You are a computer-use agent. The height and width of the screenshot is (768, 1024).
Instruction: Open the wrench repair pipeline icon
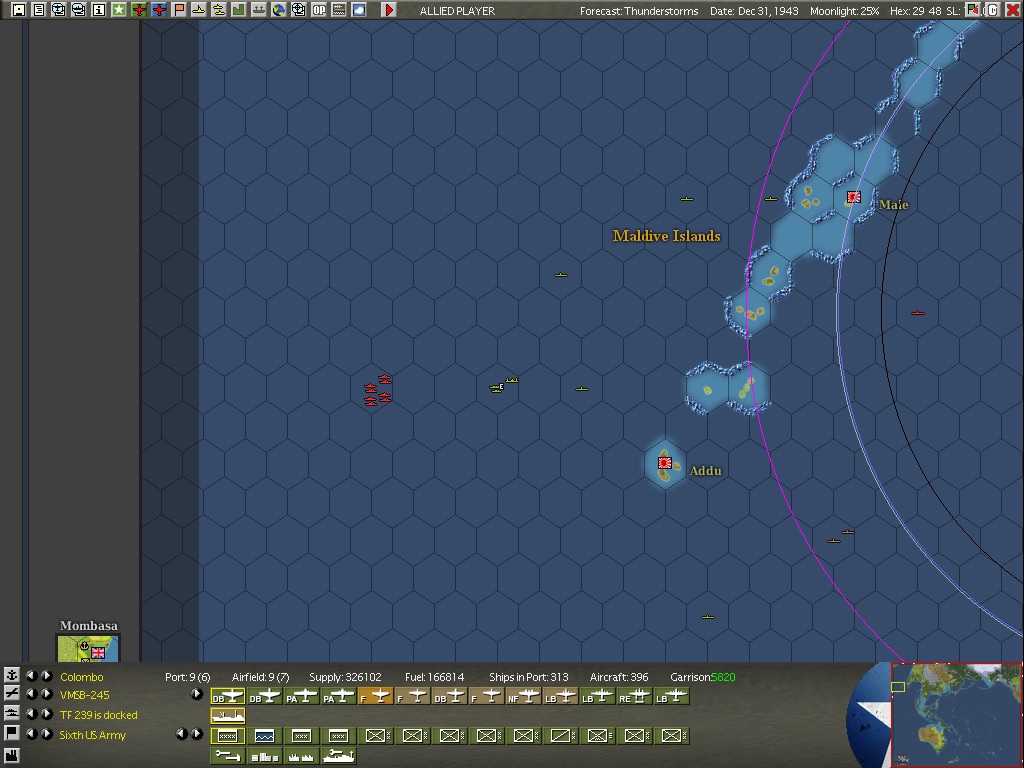tap(228, 756)
